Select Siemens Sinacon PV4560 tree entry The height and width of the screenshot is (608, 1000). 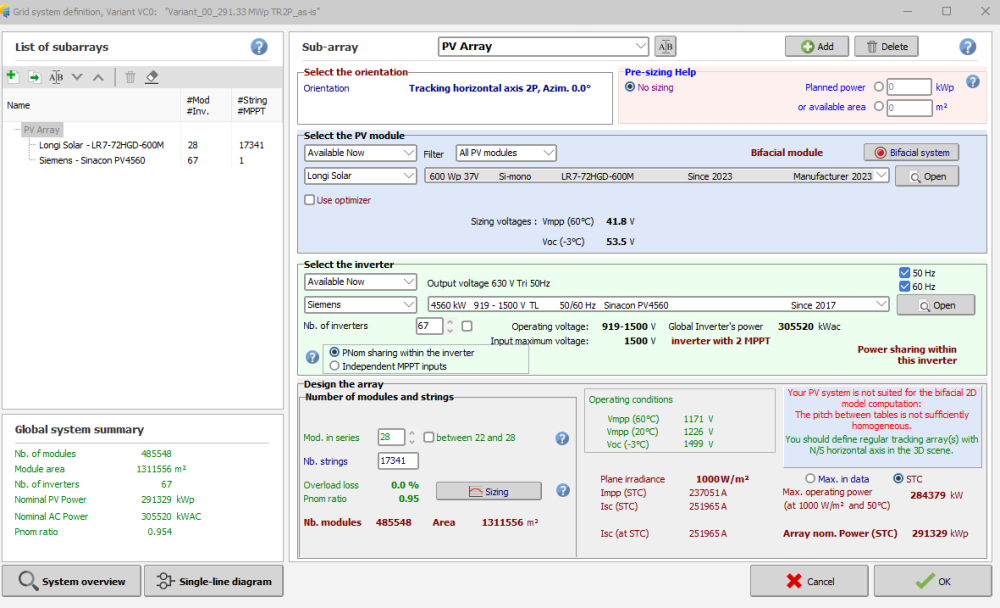[92, 160]
